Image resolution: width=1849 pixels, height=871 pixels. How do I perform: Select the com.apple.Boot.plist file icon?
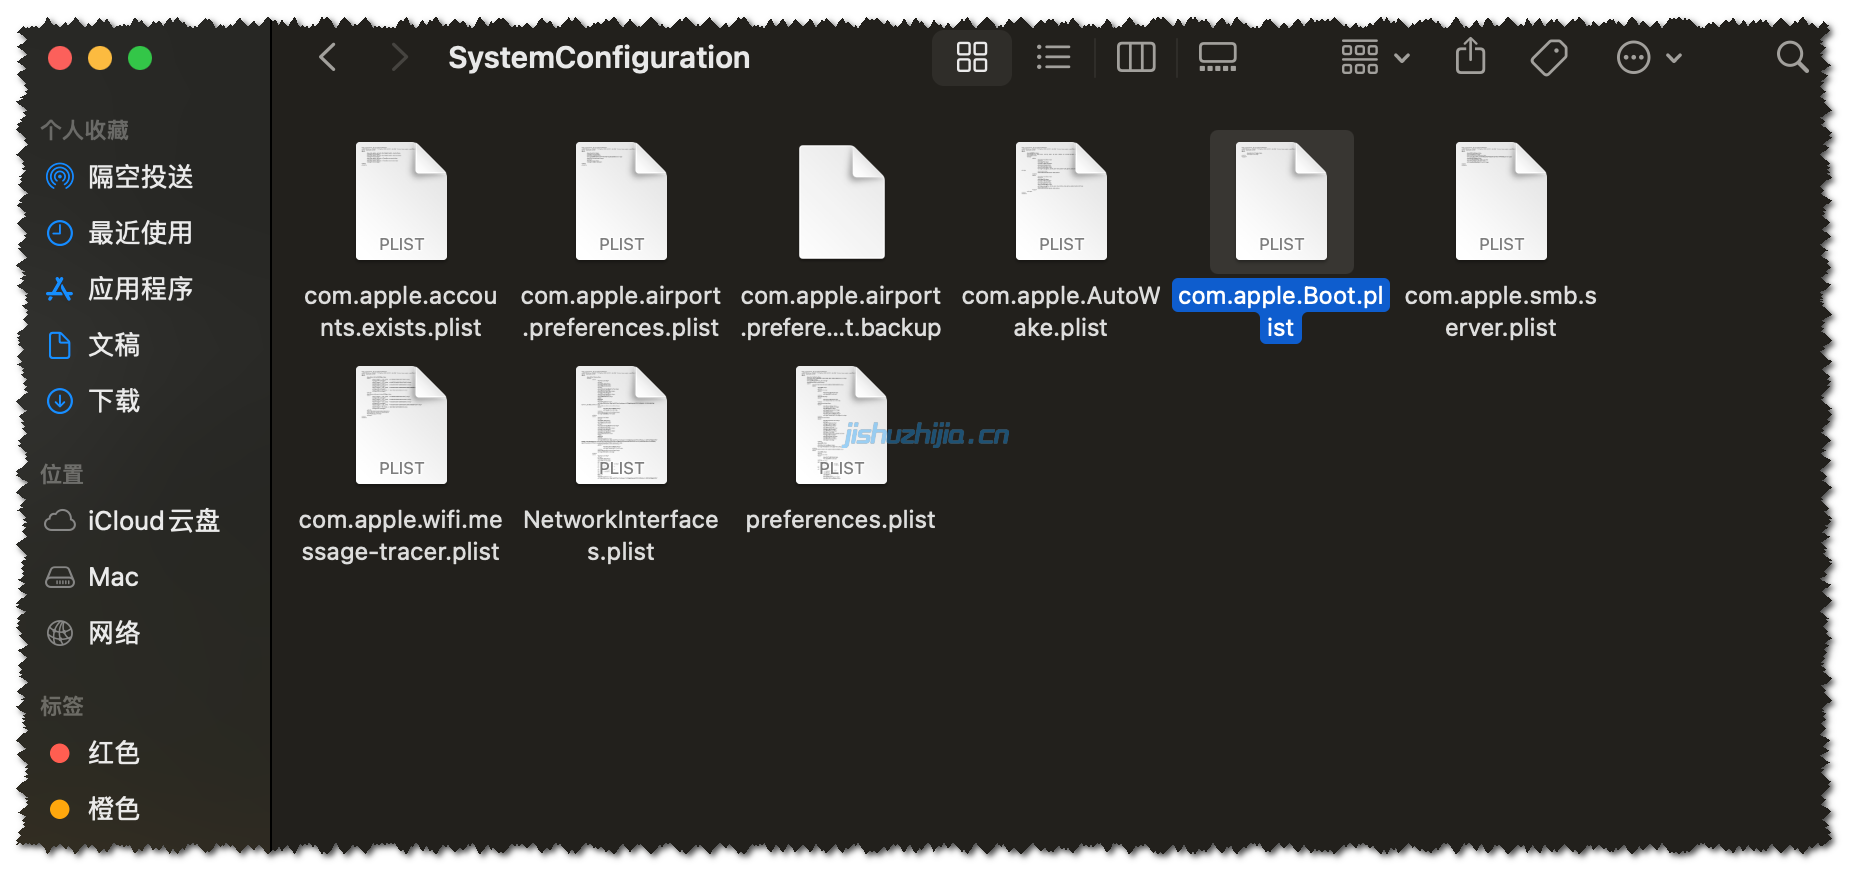click(x=1281, y=201)
